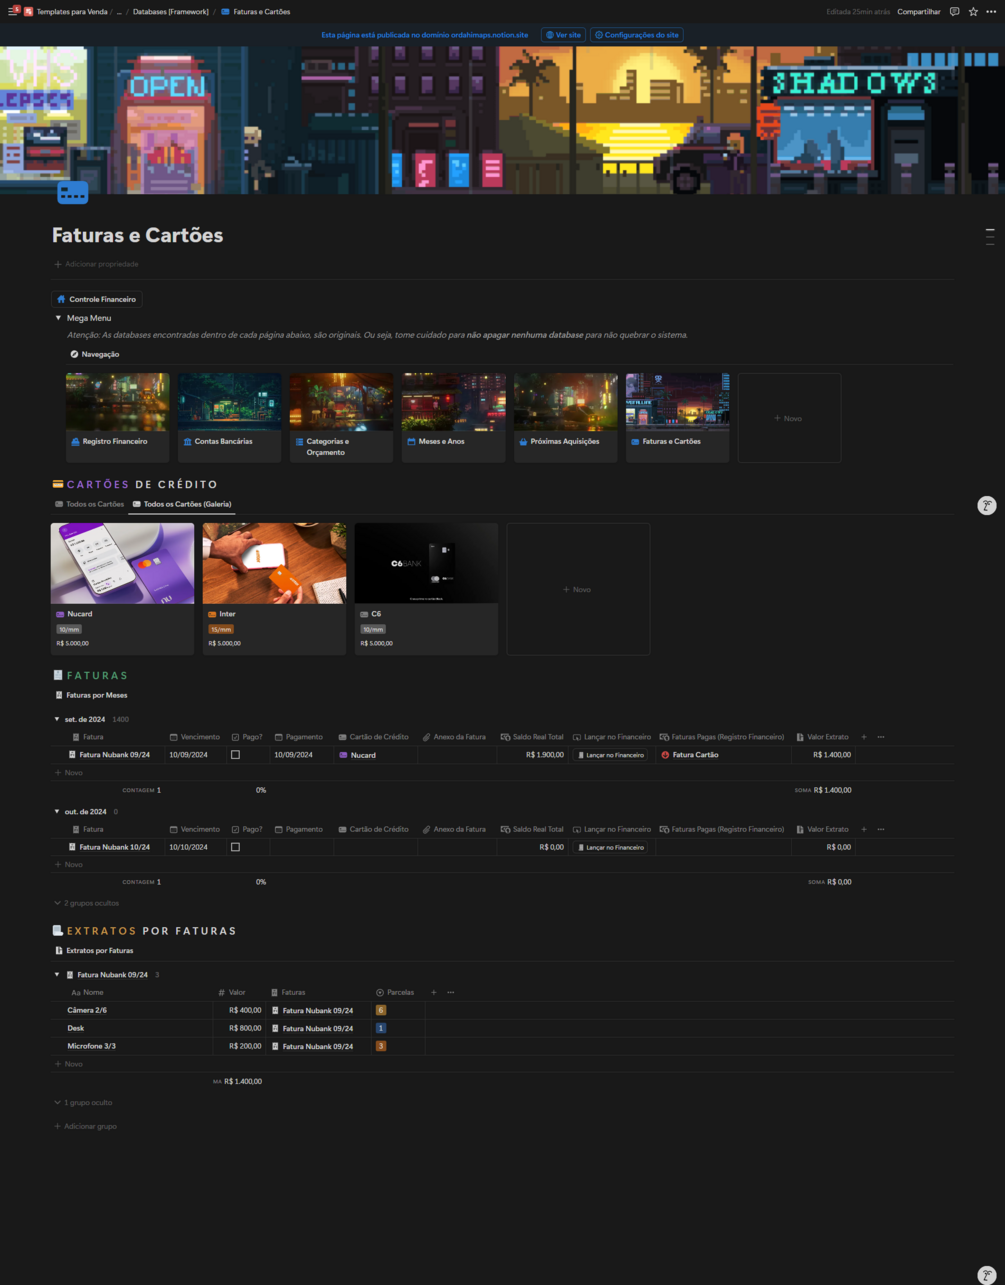
Task: Click the Vencimento column header in set. de 2024
Action: pos(195,737)
